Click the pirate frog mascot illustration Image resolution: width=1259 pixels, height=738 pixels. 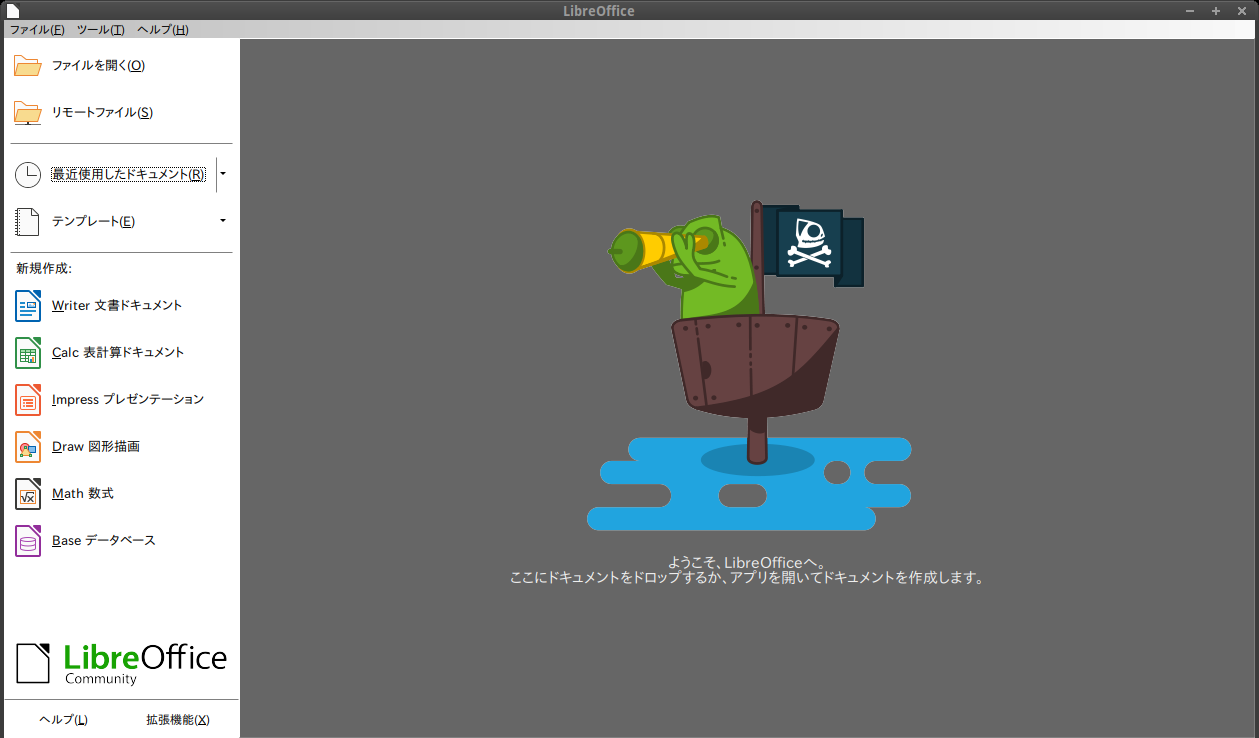[x=748, y=366]
